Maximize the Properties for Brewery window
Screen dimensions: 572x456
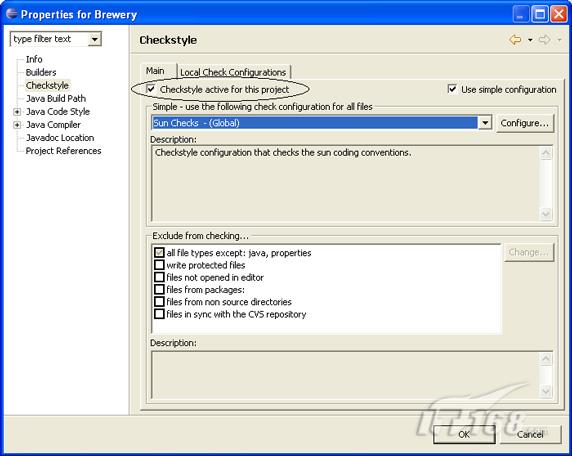point(540,14)
